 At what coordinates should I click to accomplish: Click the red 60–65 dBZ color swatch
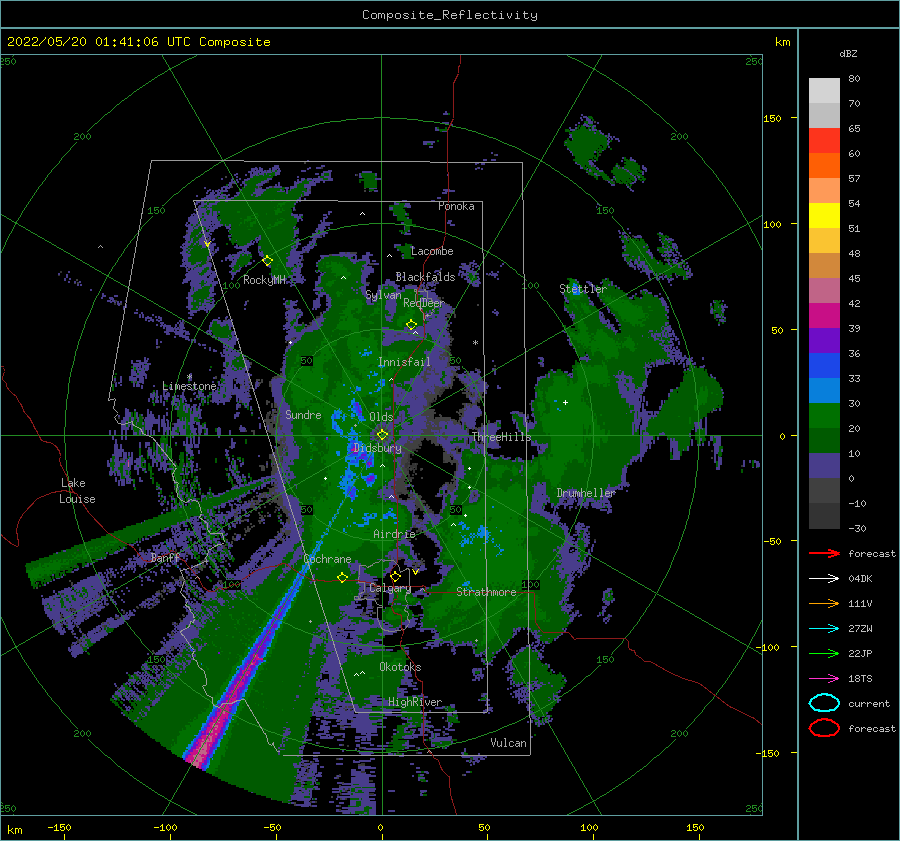coord(824,141)
